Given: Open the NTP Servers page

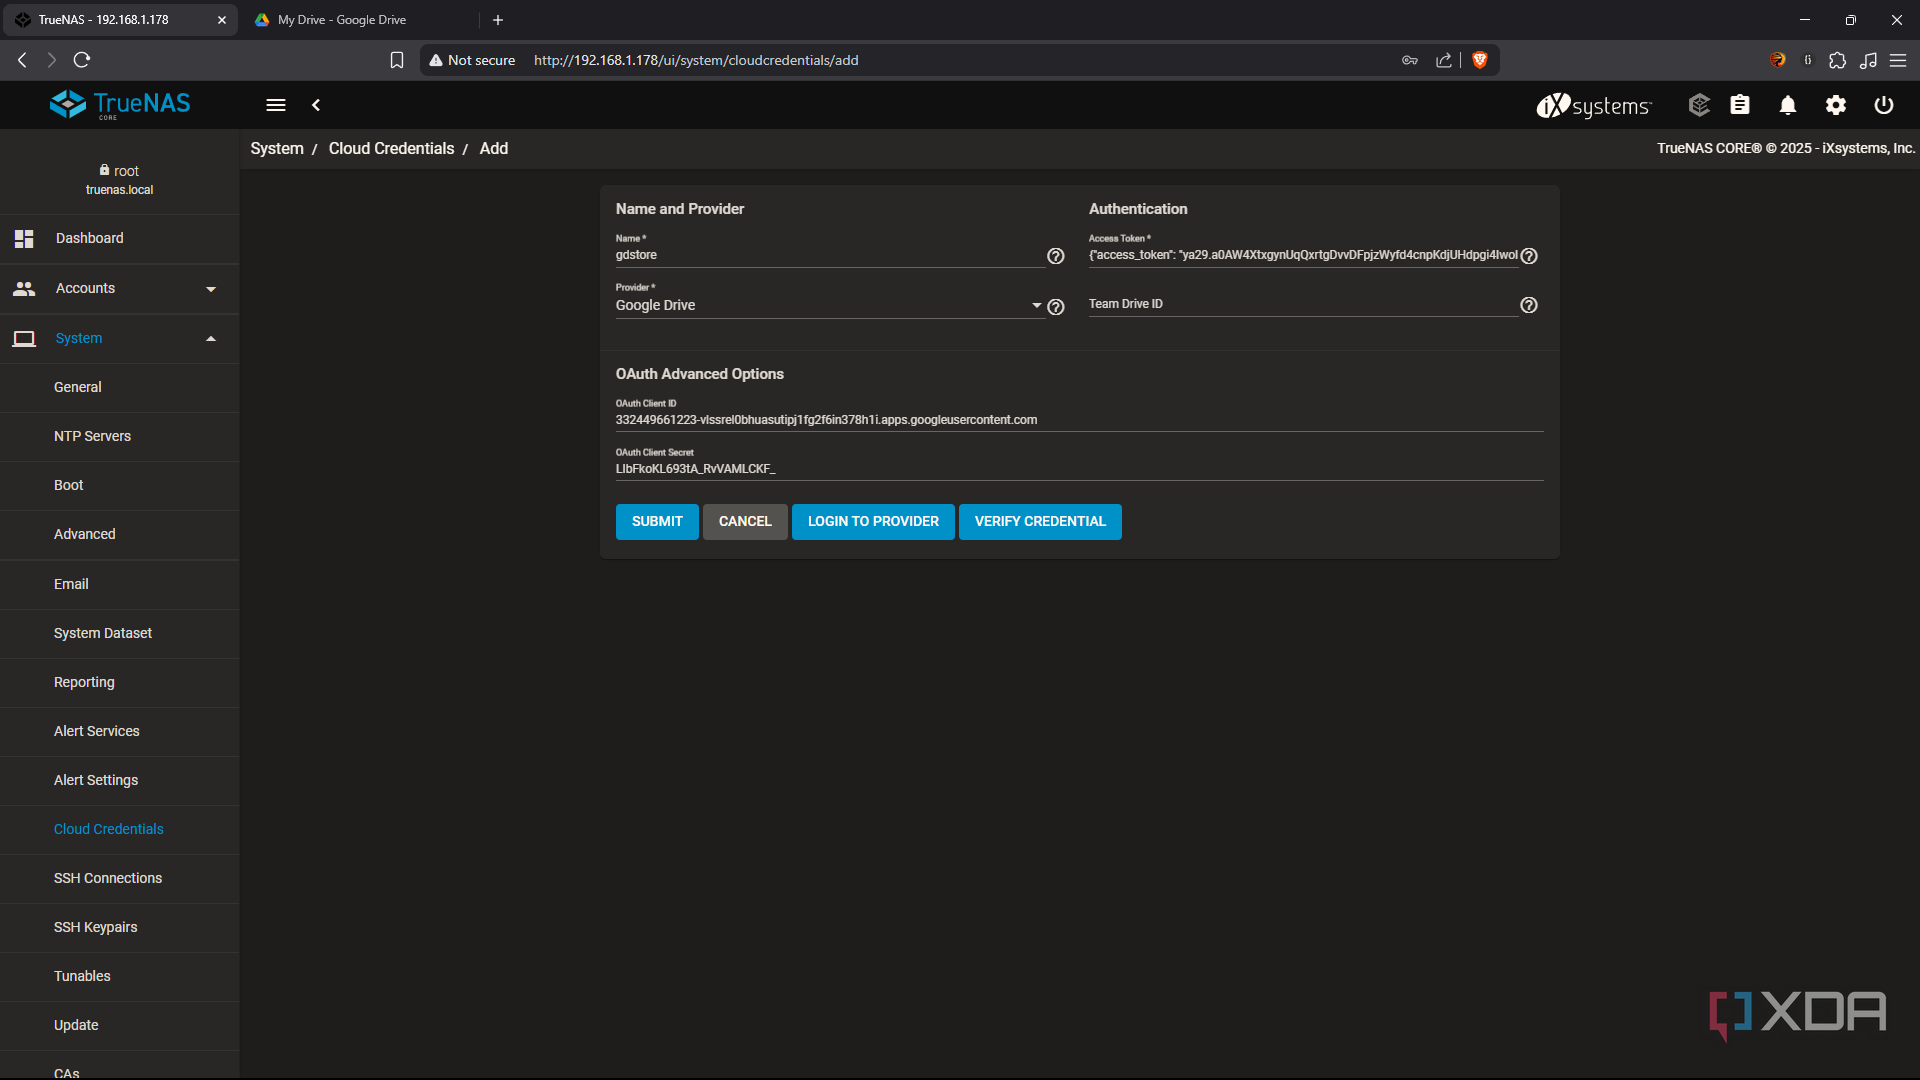Looking at the screenshot, I should (x=120, y=436).
